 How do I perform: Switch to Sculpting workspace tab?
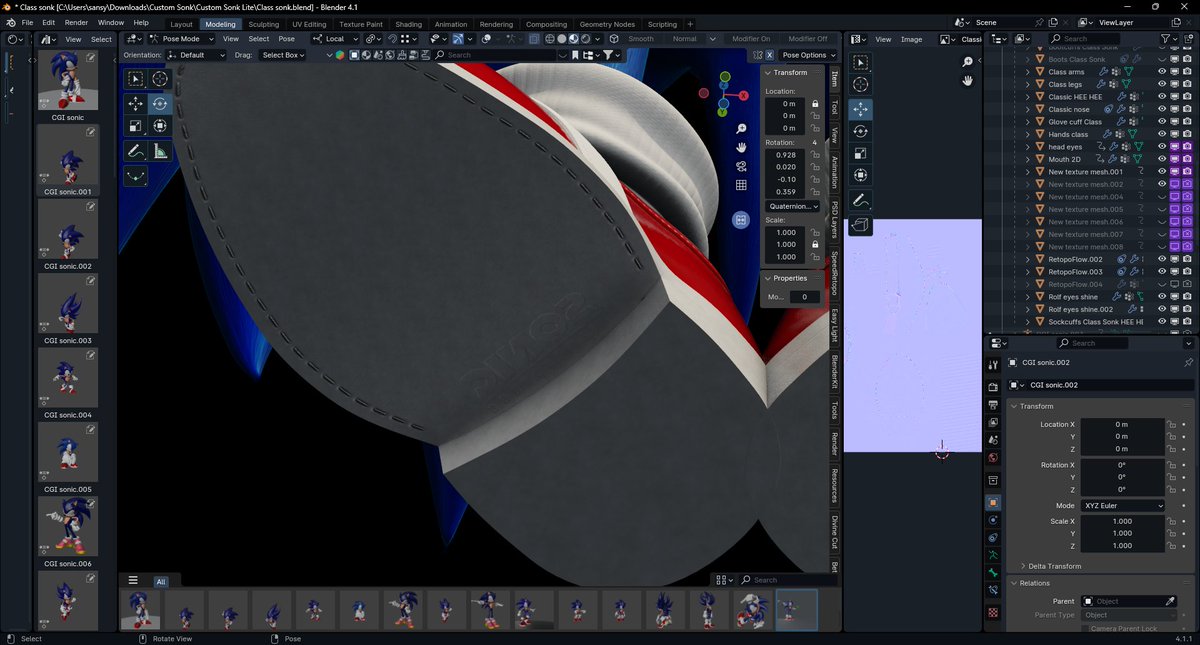pos(264,24)
